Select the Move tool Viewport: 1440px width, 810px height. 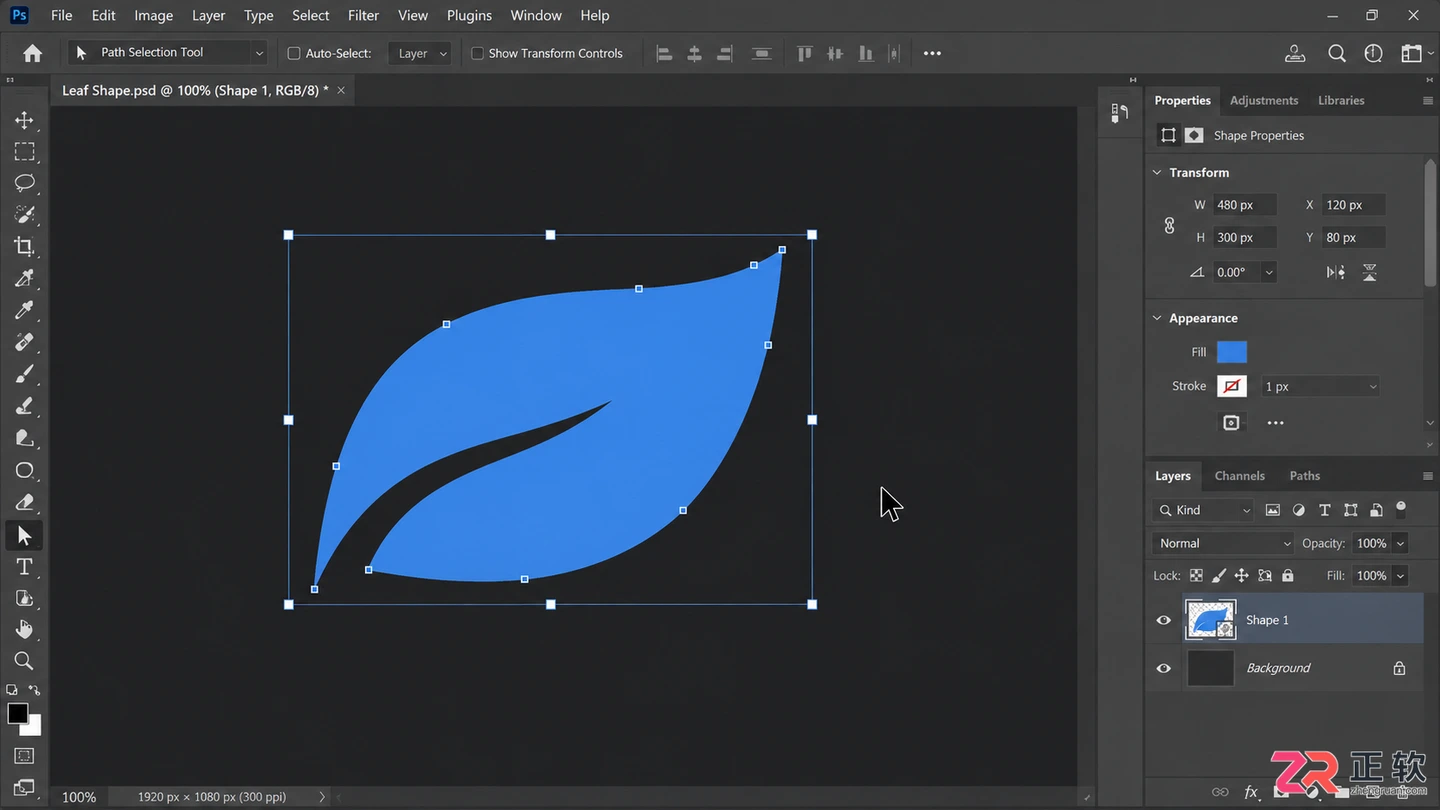click(x=24, y=120)
